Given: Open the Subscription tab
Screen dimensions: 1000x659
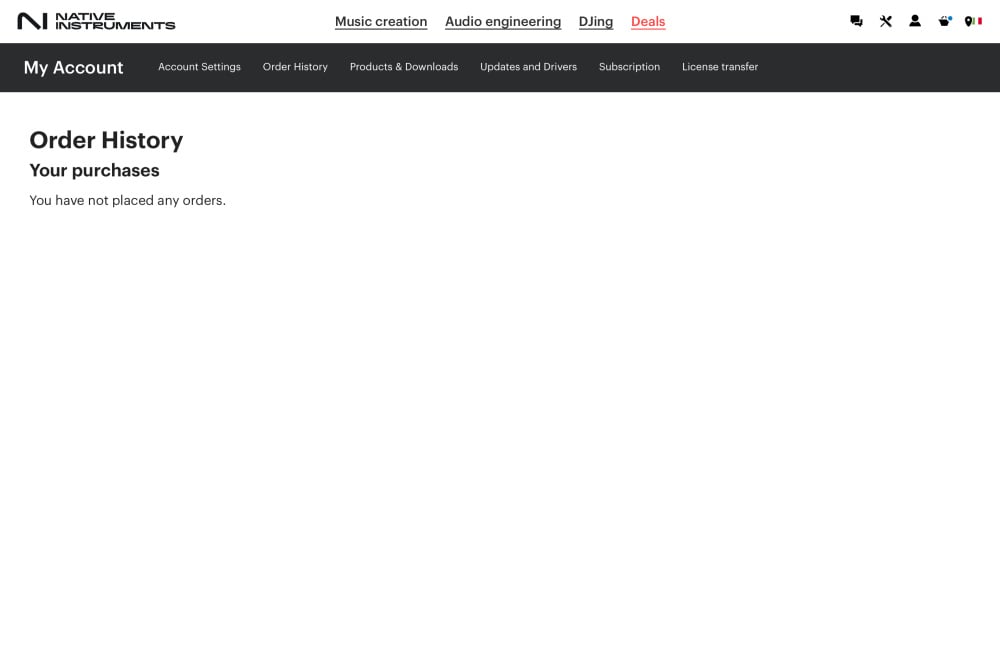Looking at the screenshot, I should (629, 67).
